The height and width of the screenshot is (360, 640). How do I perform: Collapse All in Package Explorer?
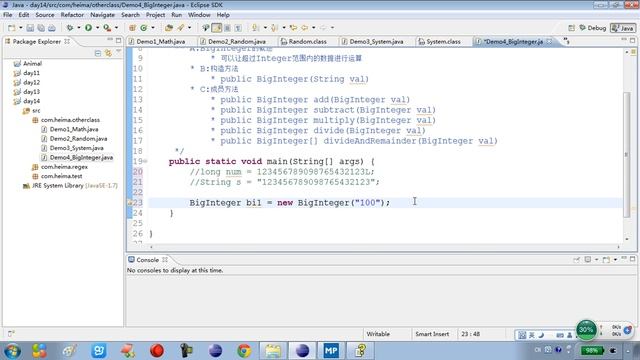[x=98, y=53]
